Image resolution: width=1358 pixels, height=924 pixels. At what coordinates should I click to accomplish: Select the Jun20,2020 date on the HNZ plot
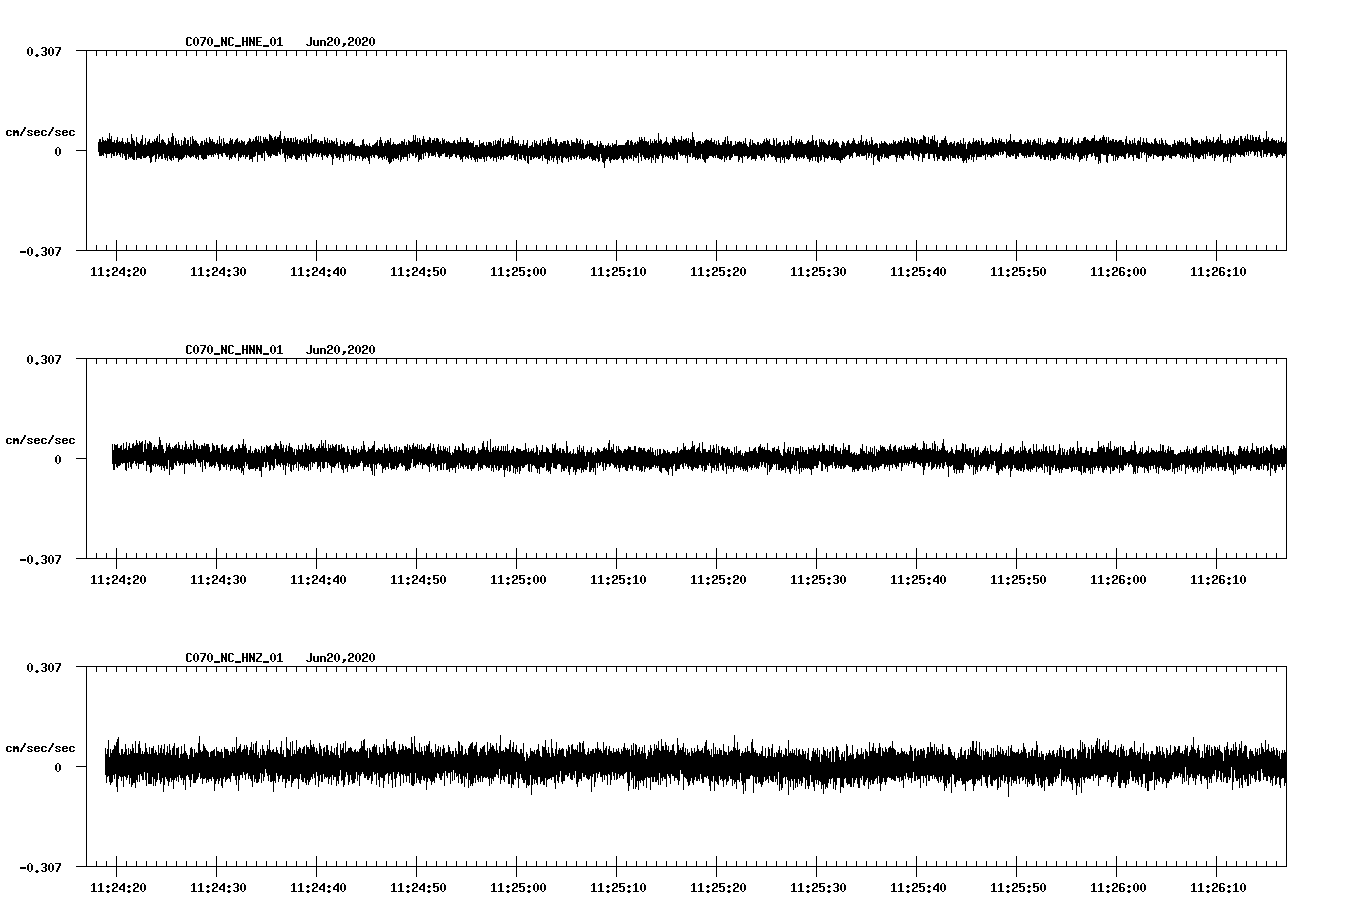point(341,658)
